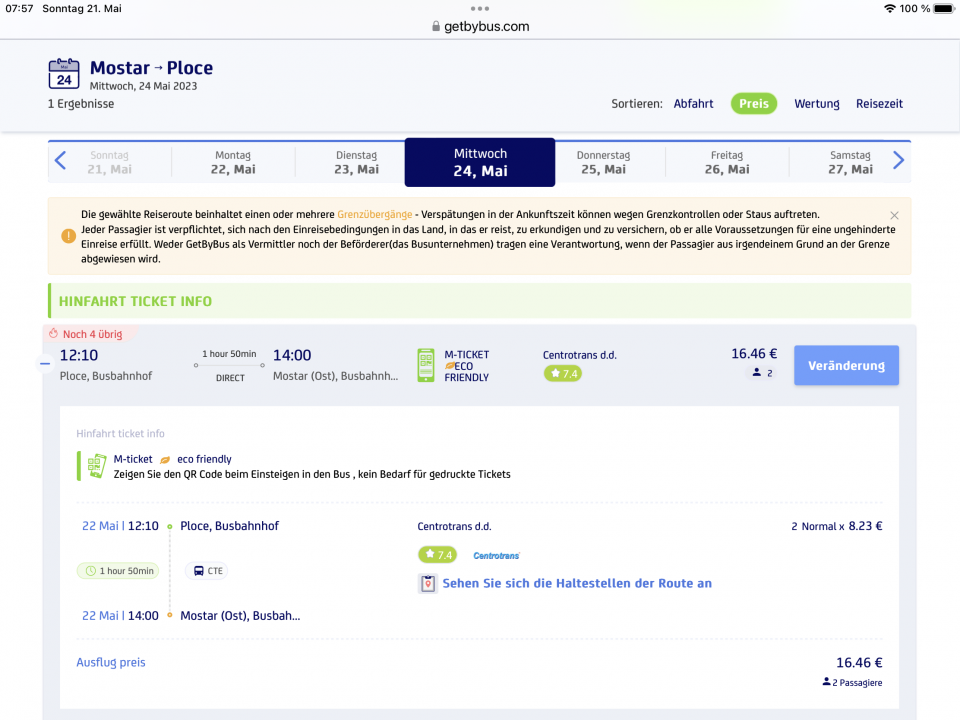Click the QR code ticket icon
This screenshot has width=960, height=720.
[x=96, y=466]
